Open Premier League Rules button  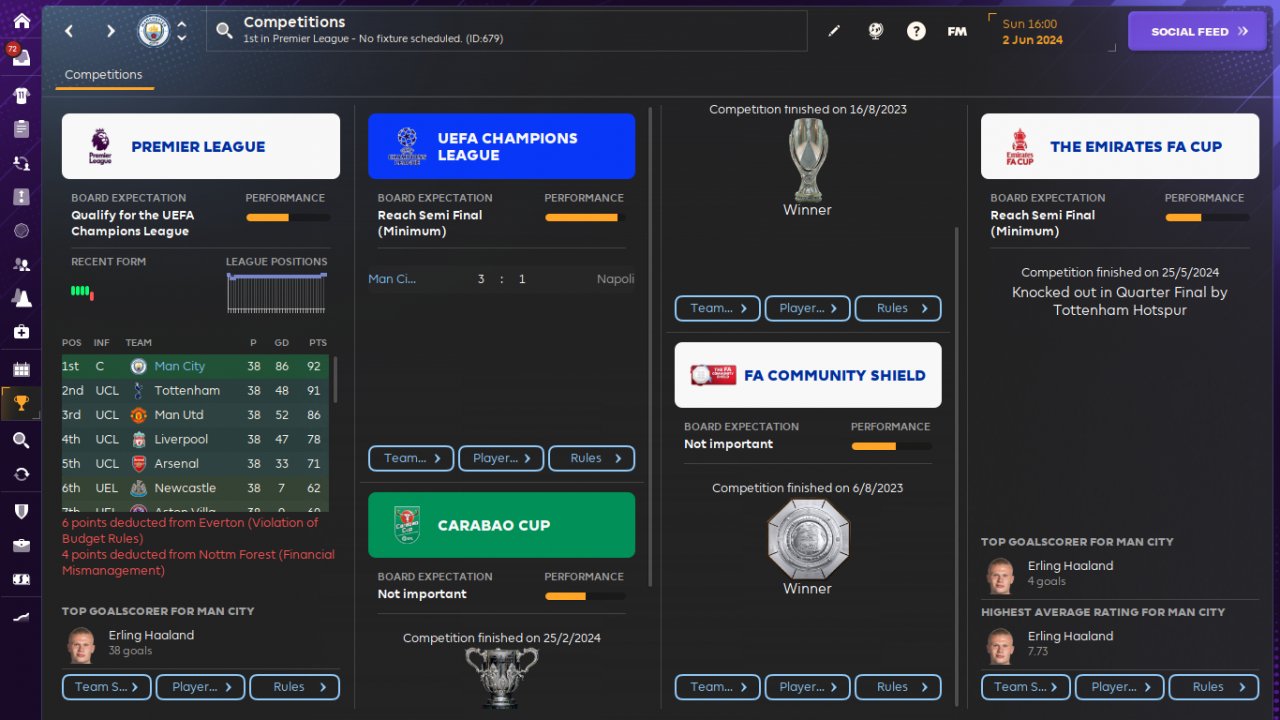294,687
